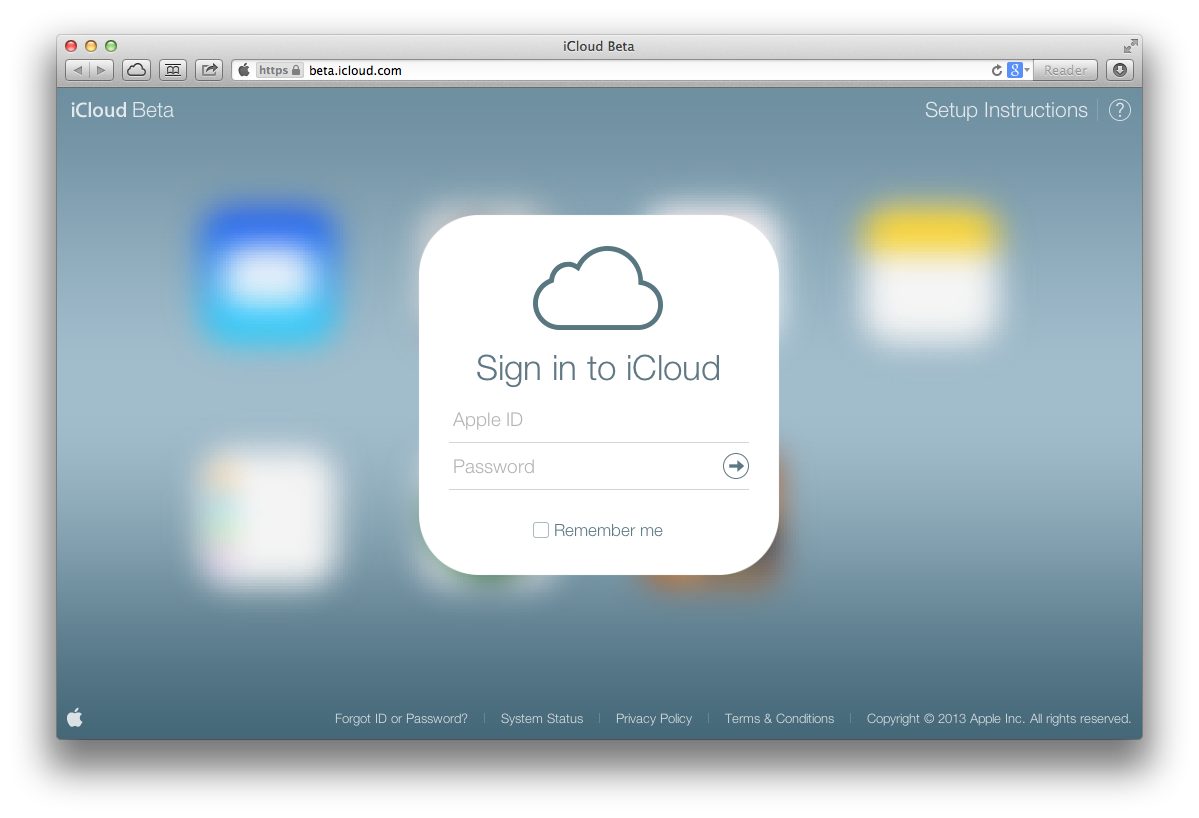This screenshot has width=1199, height=818.
Task: Click the back navigation arrow
Action: pyautogui.click(x=77, y=70)
